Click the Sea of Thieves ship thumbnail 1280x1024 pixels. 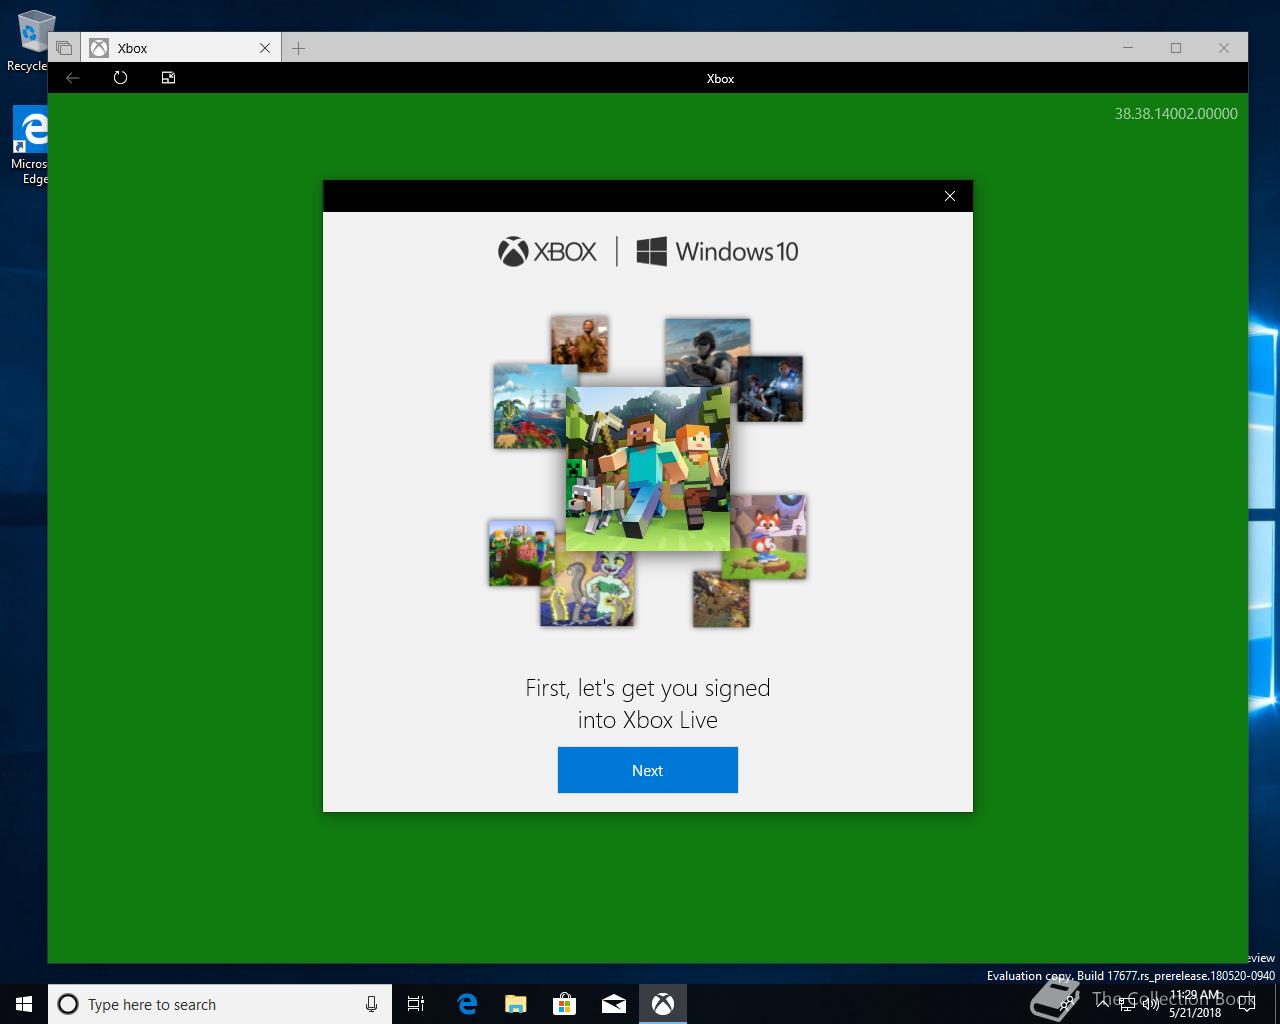tap(530, 406)
